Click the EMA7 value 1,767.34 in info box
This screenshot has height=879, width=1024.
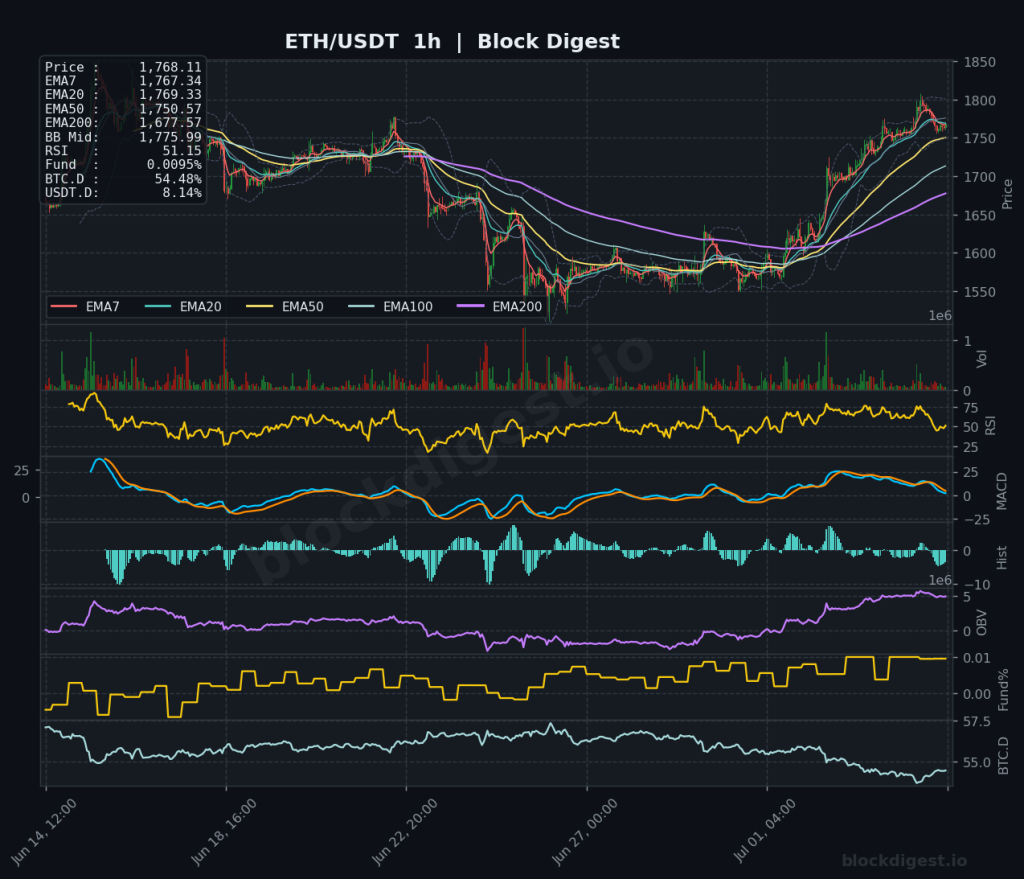point(170,81)
